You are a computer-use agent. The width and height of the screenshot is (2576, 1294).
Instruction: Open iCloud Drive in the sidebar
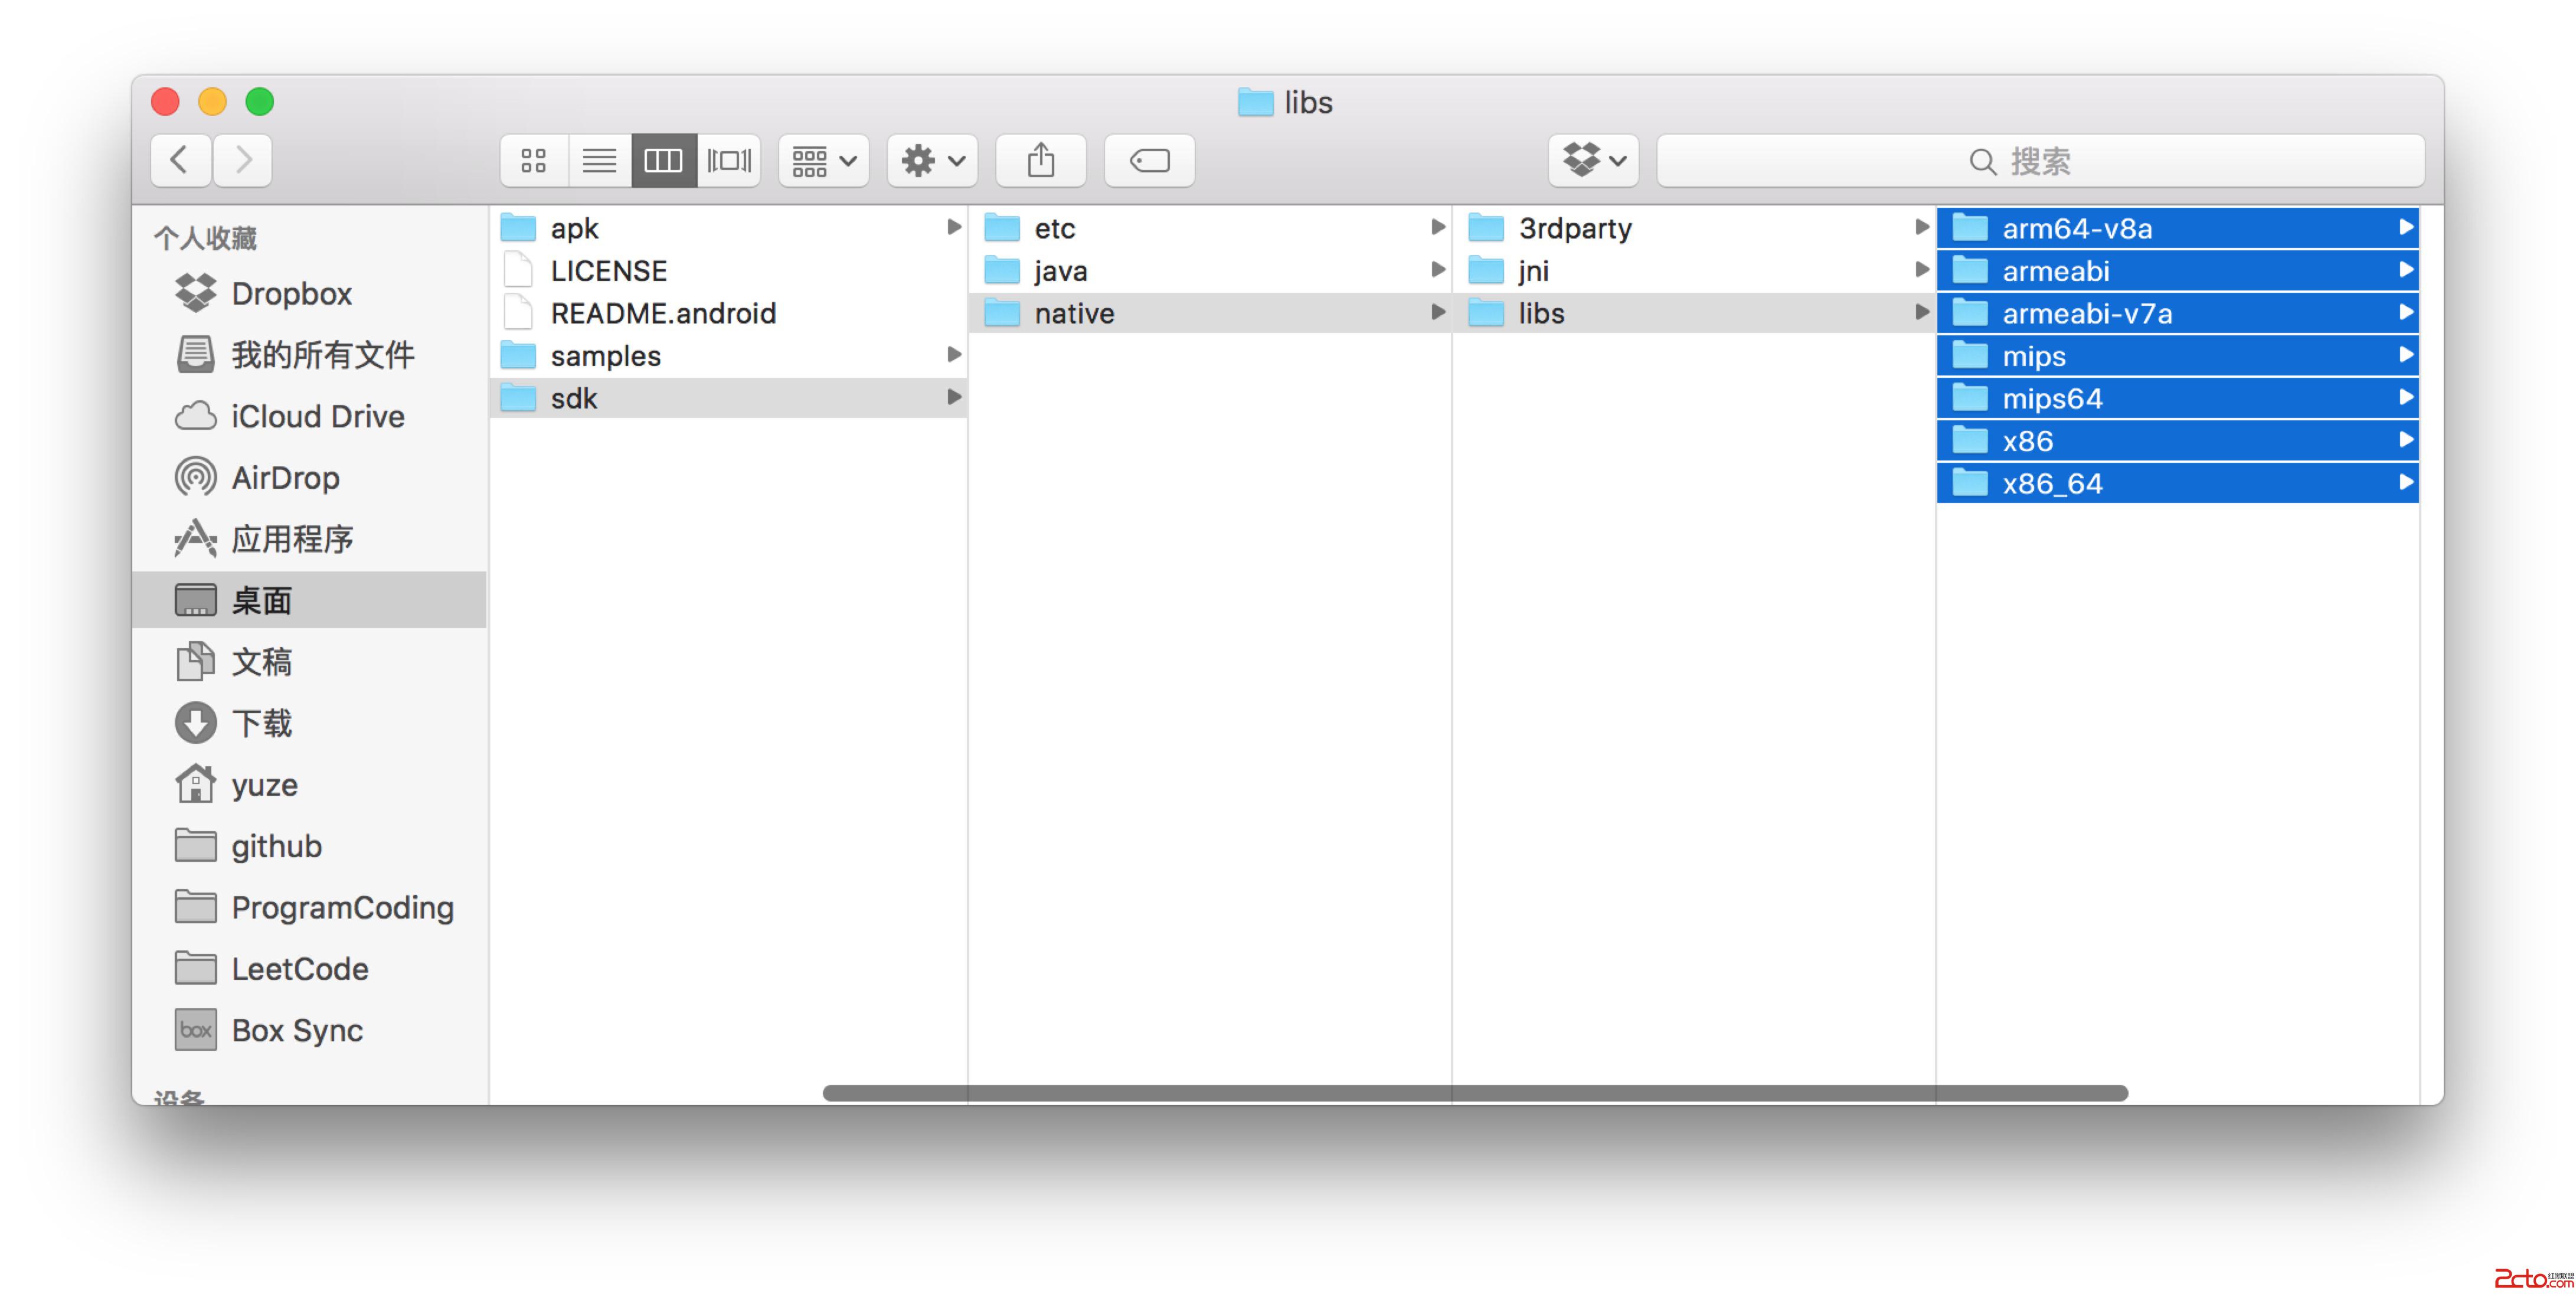(317, 416)
